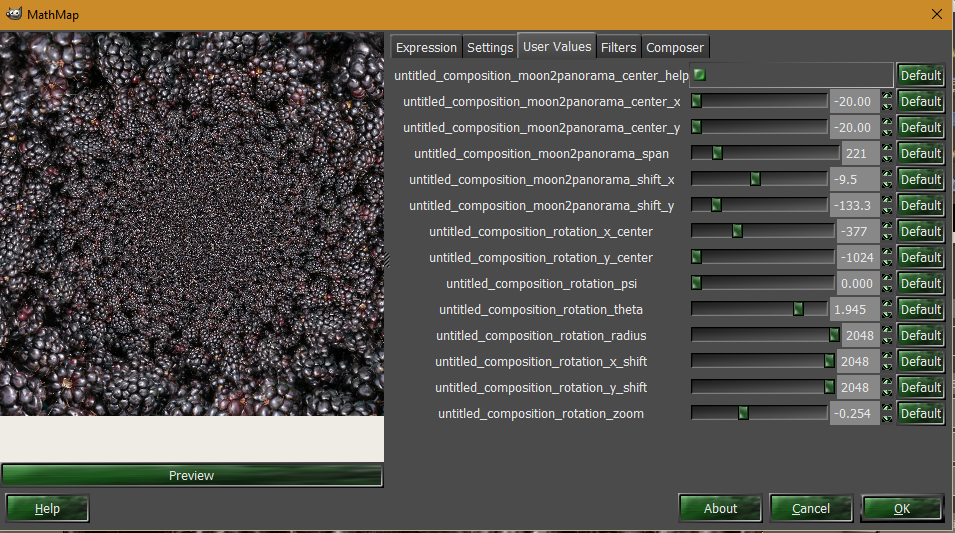955x533 pixels.
Task: Click the Preview button
Action: tap(192, 475)
